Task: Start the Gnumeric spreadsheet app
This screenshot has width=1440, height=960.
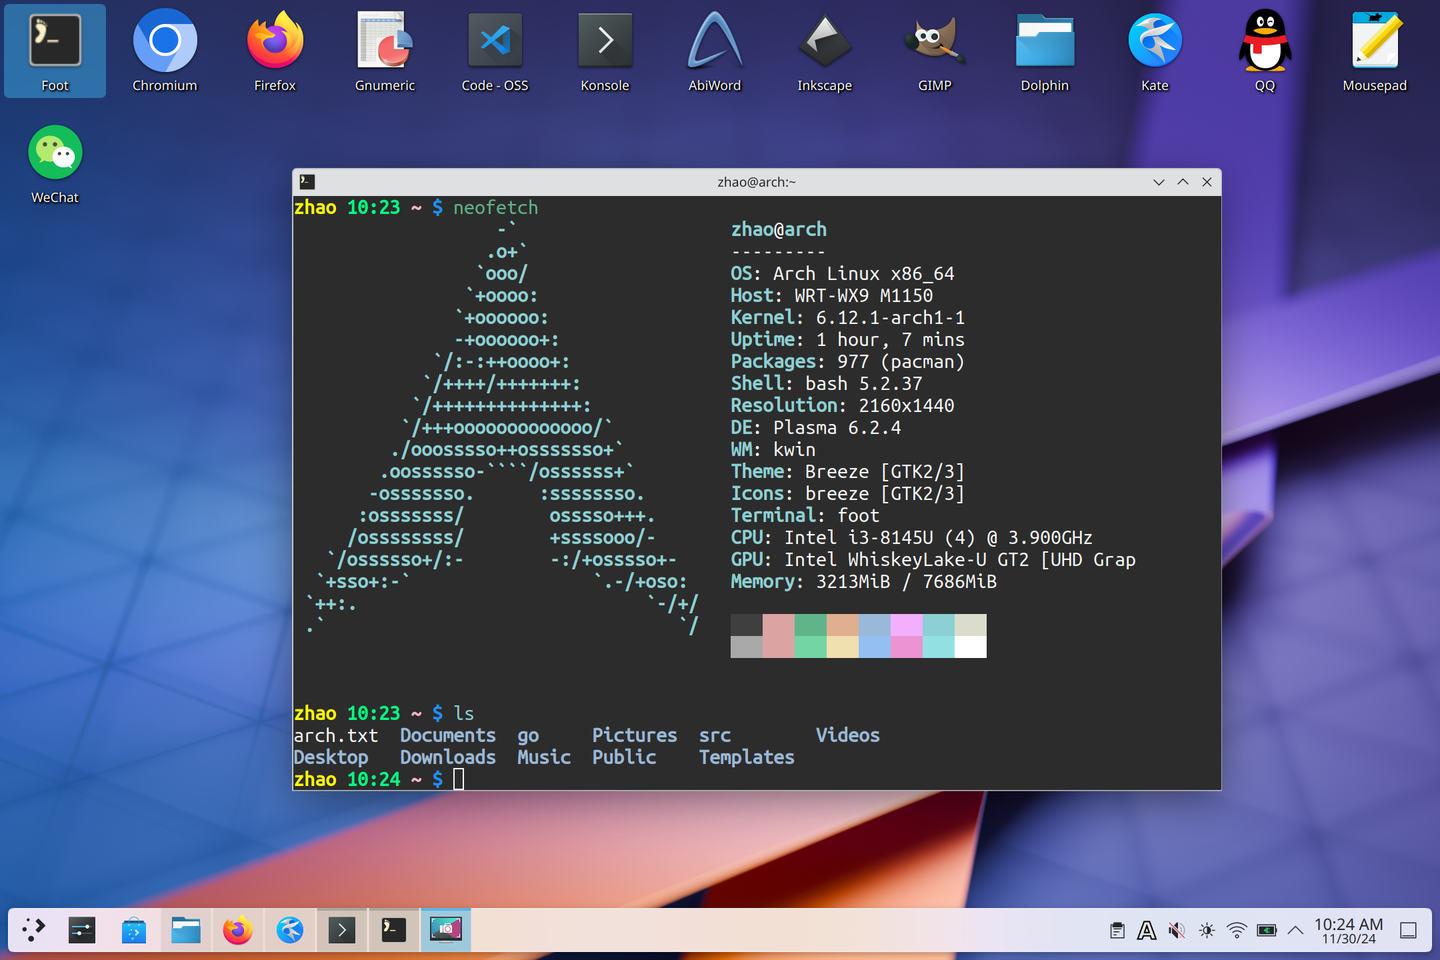Action: (384, 42)
